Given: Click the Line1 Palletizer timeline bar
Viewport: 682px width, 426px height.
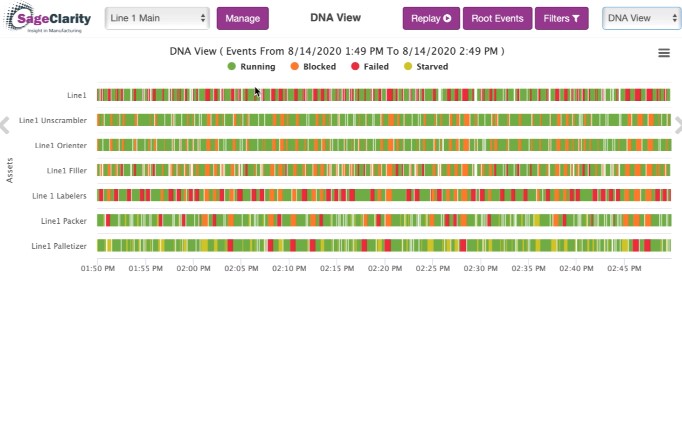Looking at the screenshot, I should click(x=384, y=245).
